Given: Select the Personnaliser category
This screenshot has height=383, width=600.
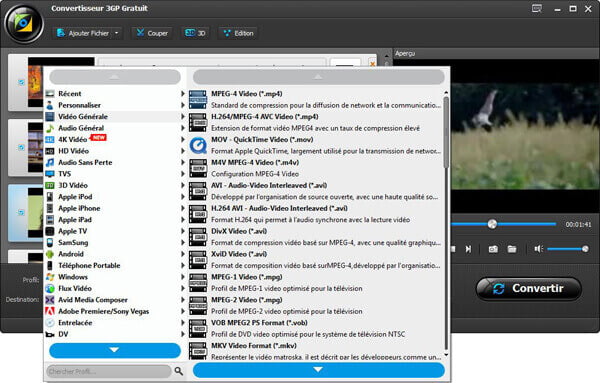Looking at the screenshot, I should coord(115,105).
